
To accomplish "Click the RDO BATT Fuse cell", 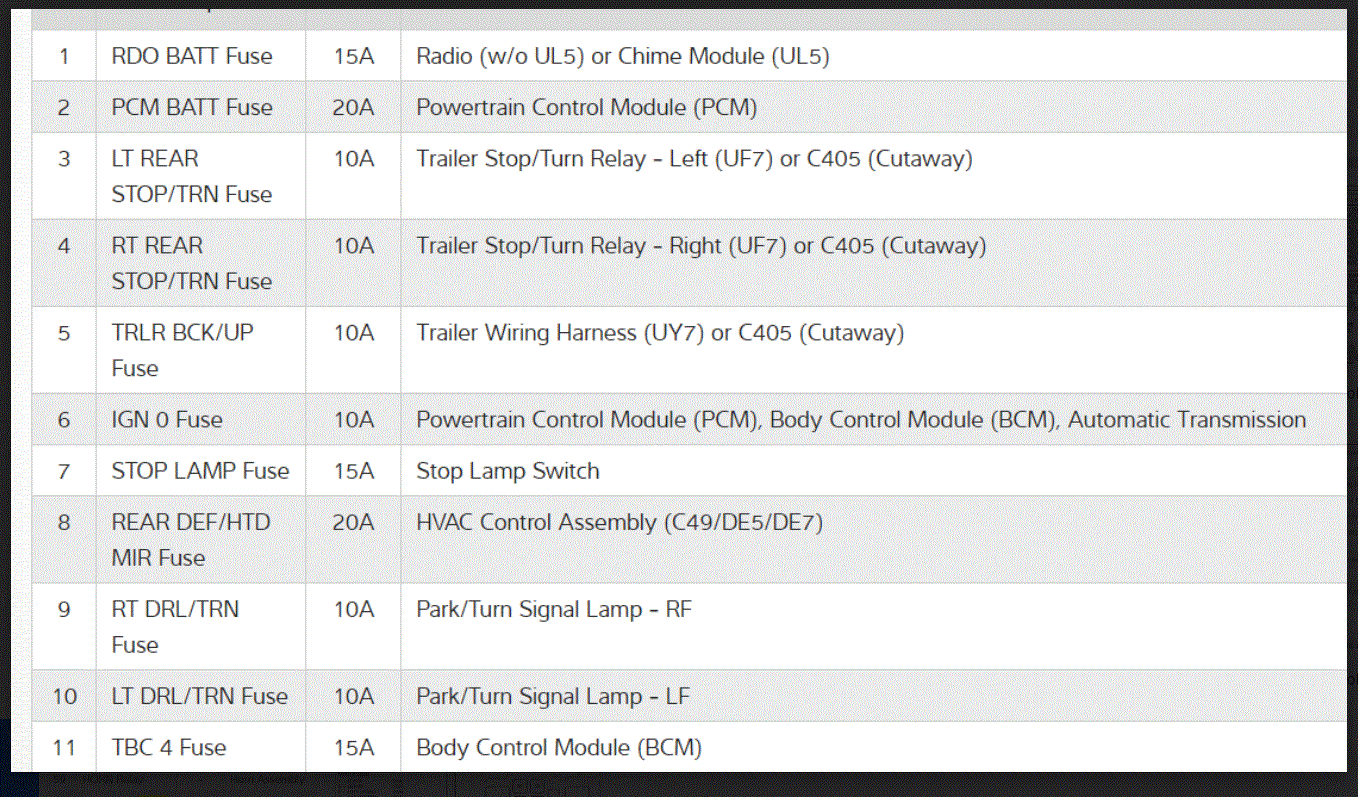I will pos(192,56).
